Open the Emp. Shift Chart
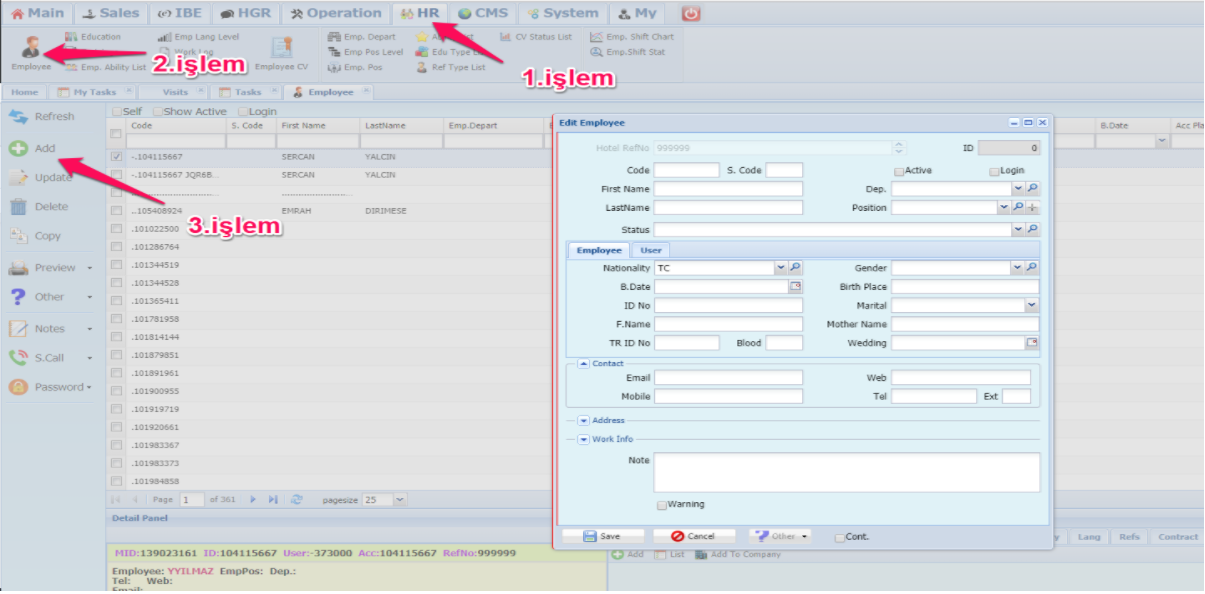Viewport: 1205px width, 594px height. pos(632,37)
